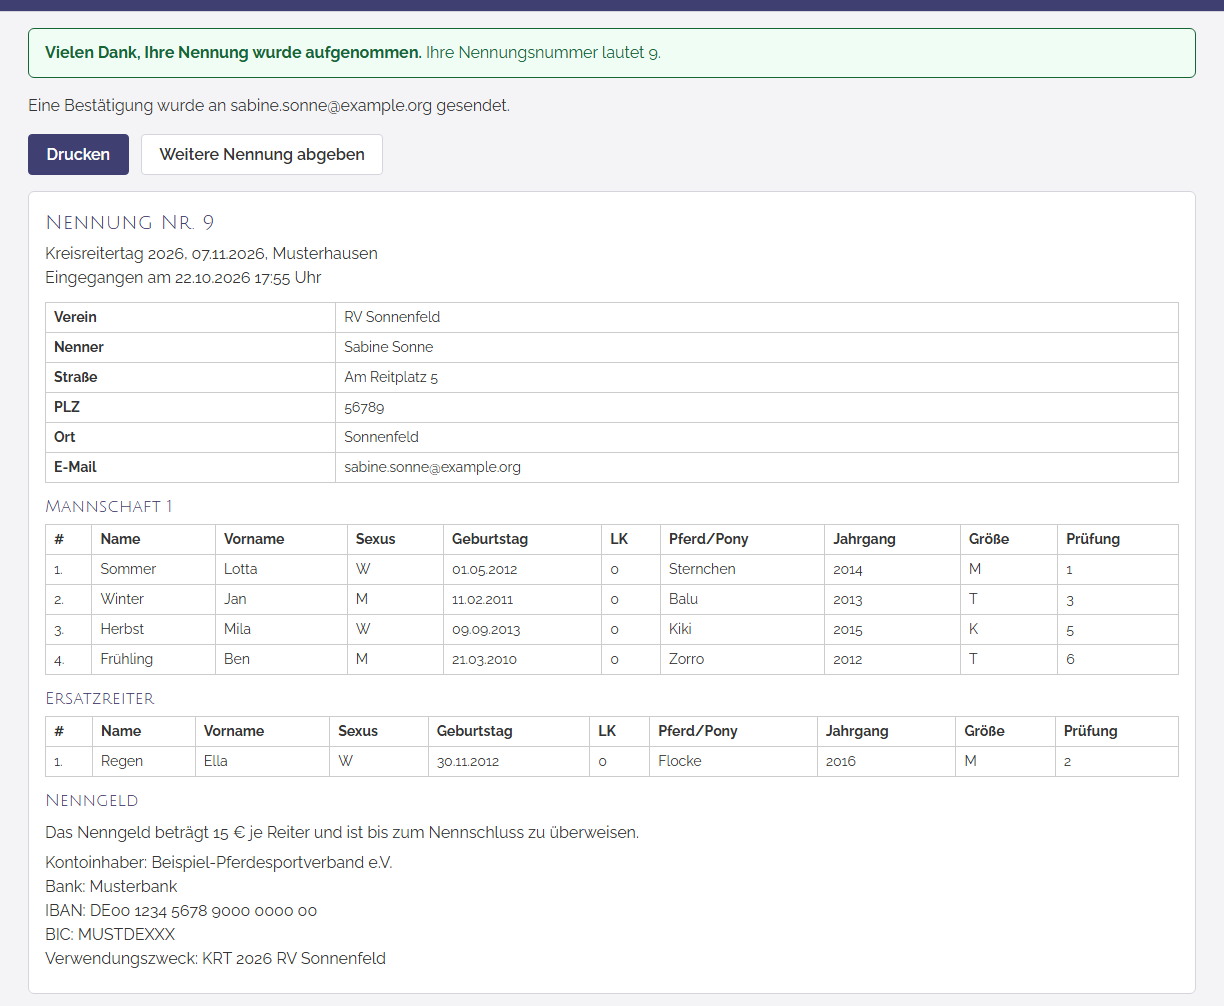
Task: Click the first name "Ella"
Action: 216,761
